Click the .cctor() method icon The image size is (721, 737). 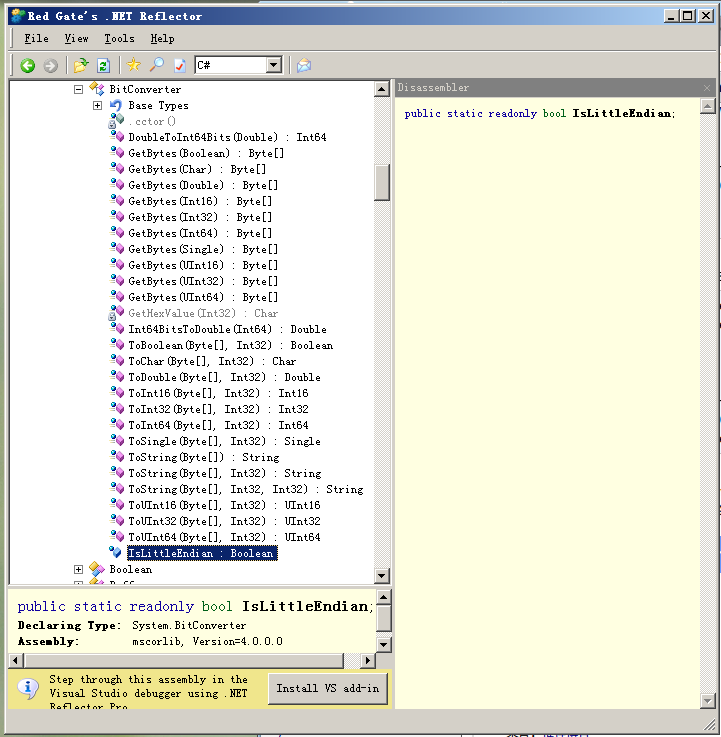point(117,121)
